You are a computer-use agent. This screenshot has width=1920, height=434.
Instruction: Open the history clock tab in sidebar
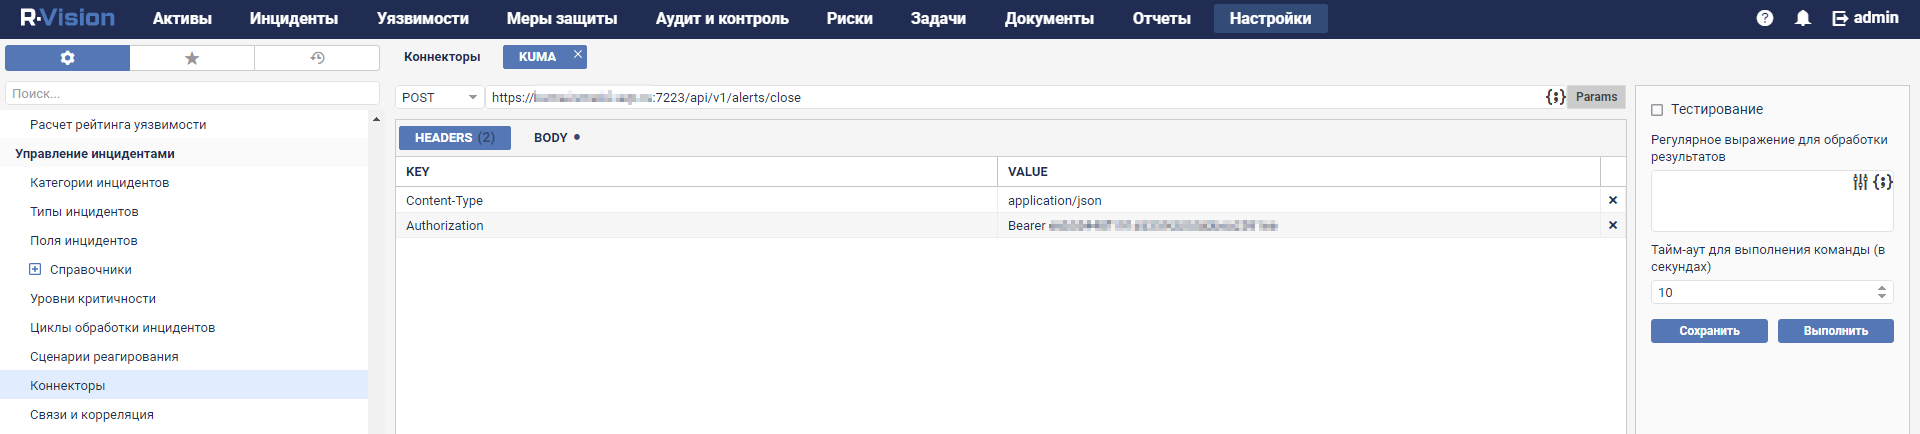317,58
